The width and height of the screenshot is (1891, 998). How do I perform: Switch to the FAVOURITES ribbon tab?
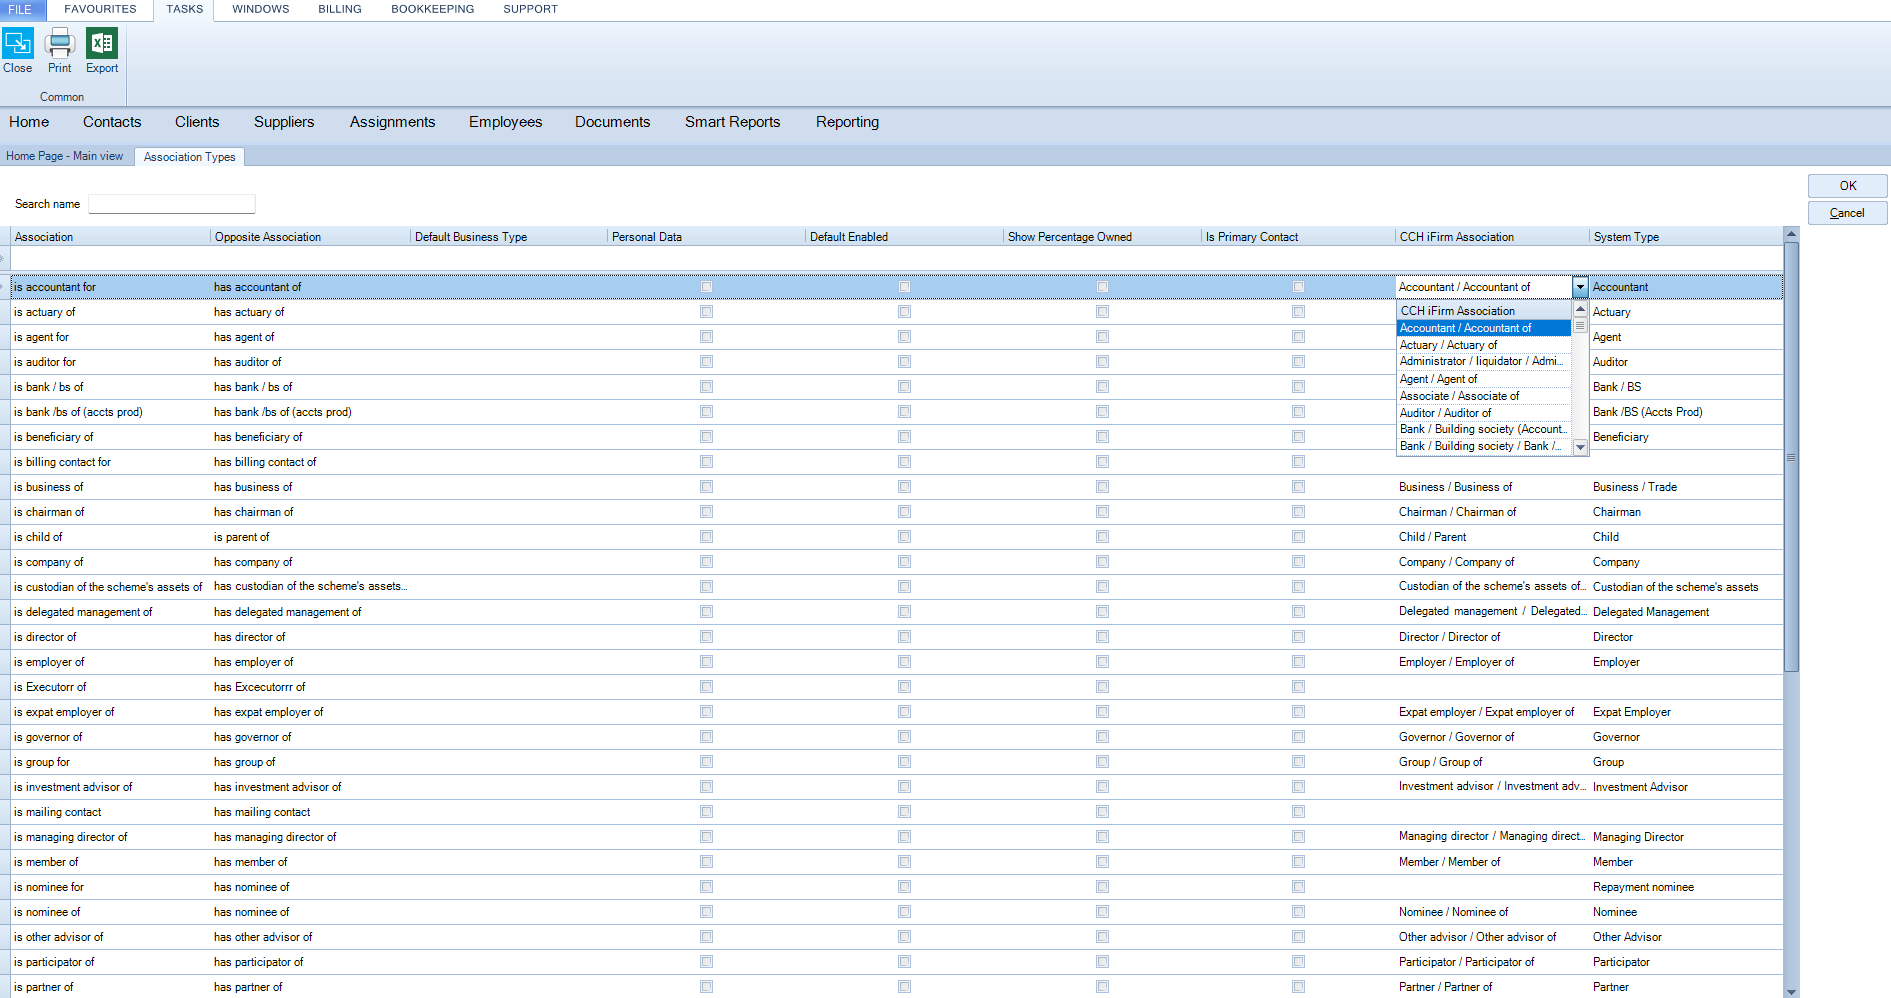click(100, 9)
